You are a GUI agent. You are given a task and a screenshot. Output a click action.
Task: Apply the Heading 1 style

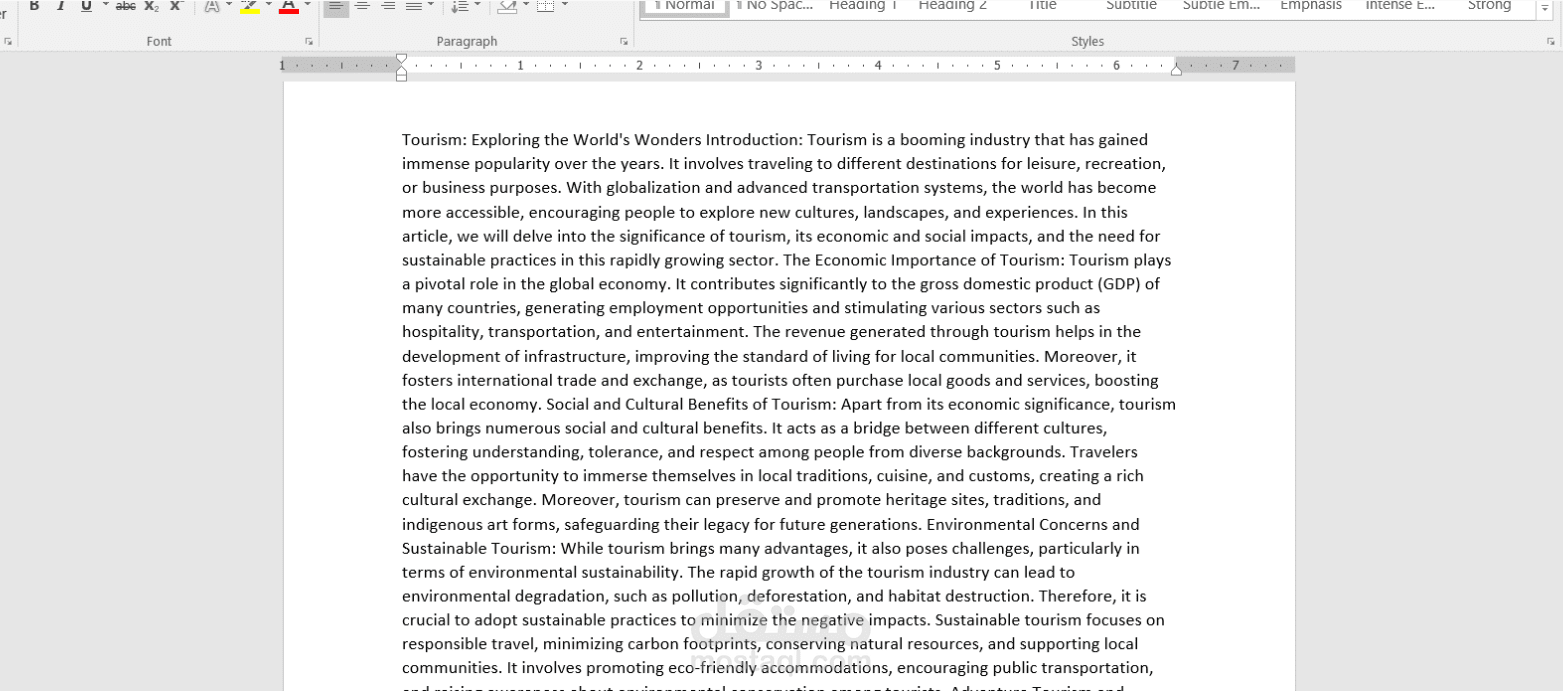coord(863,6)
